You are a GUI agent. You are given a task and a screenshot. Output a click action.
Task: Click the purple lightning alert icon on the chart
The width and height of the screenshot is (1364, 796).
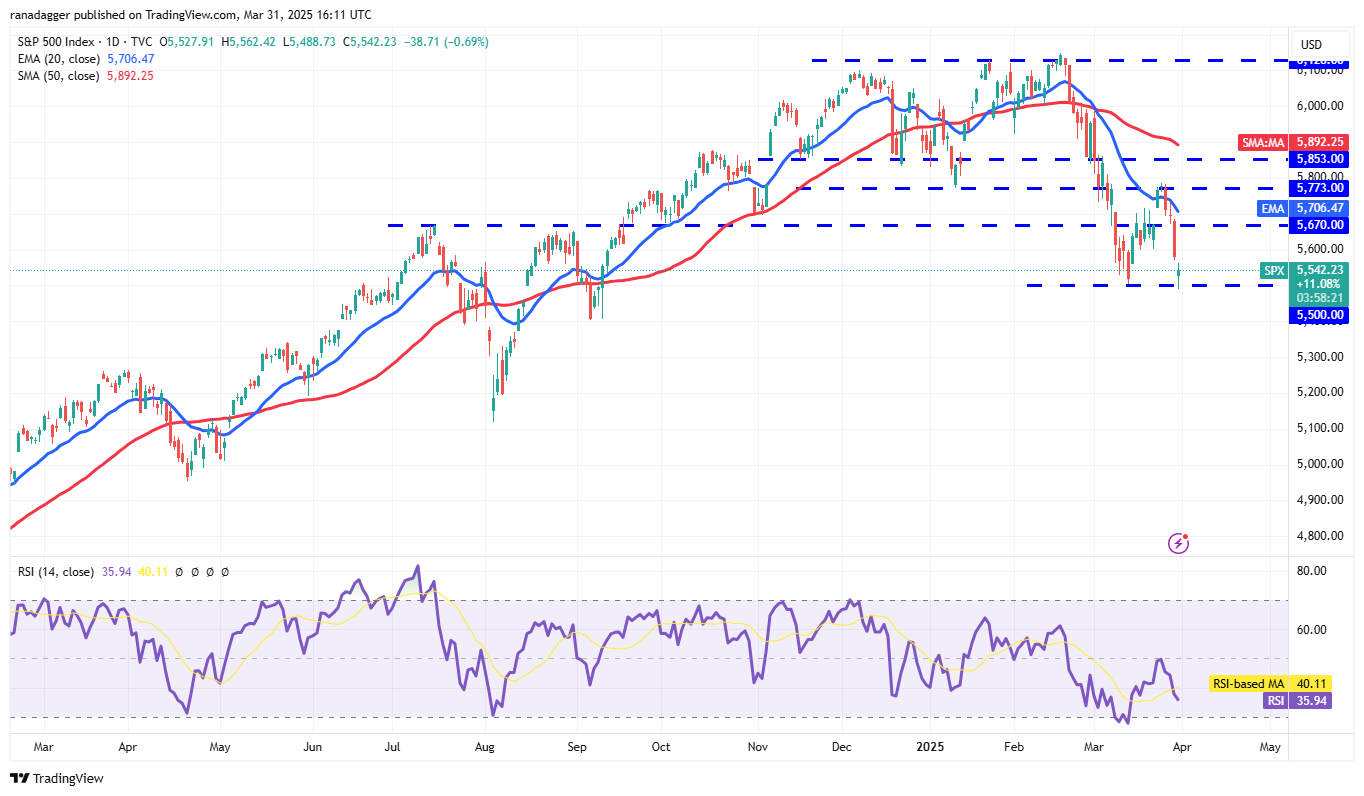pyautogui.click(x=1178, y=541)
